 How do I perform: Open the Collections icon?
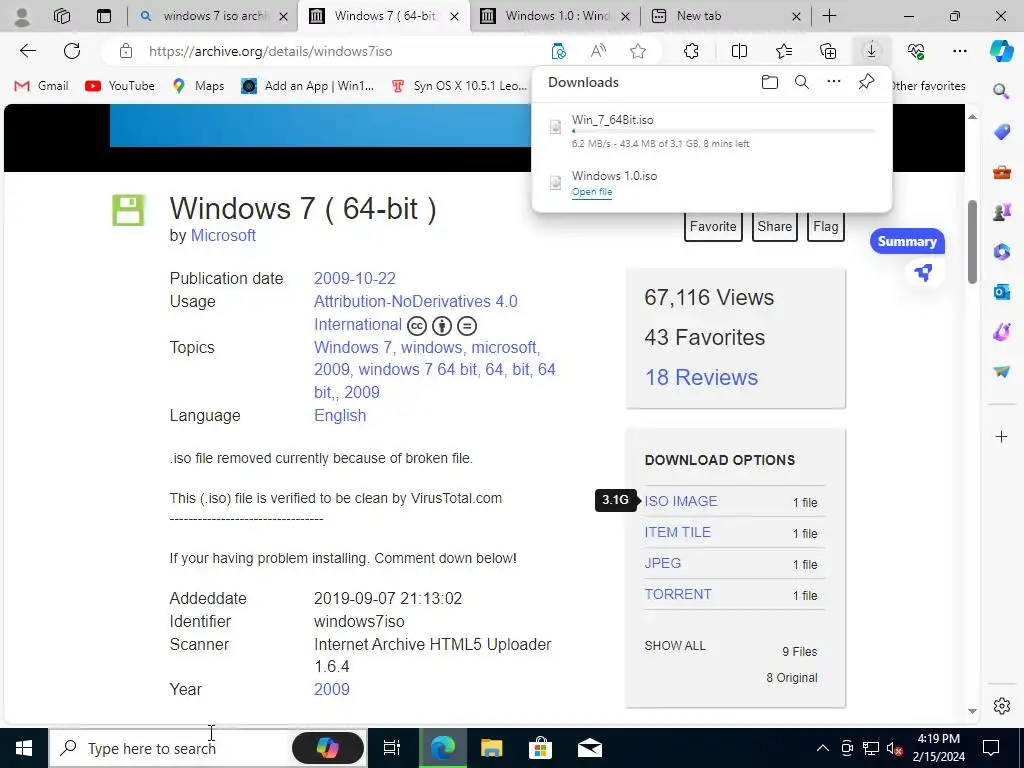[x=828, y=51]
